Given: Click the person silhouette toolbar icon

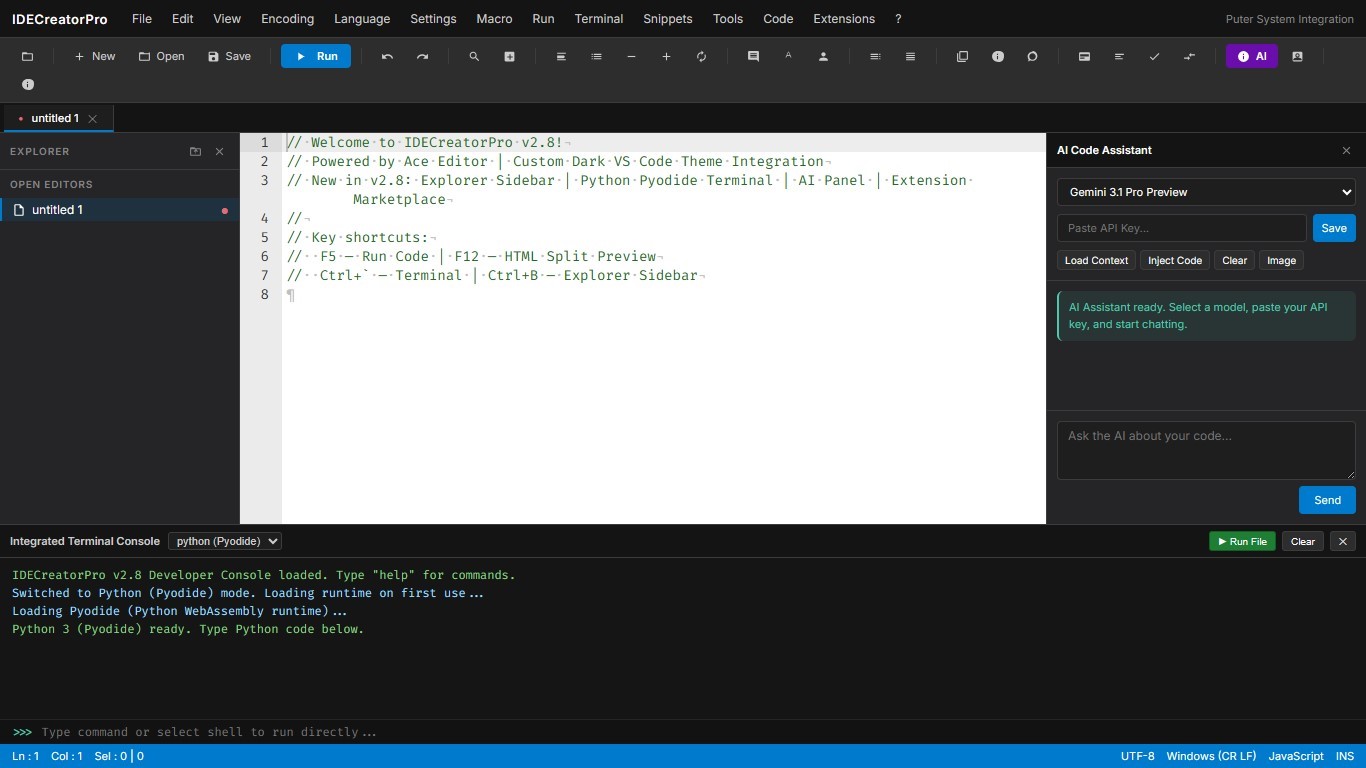Looking at the screenshot, I should 823,57.
